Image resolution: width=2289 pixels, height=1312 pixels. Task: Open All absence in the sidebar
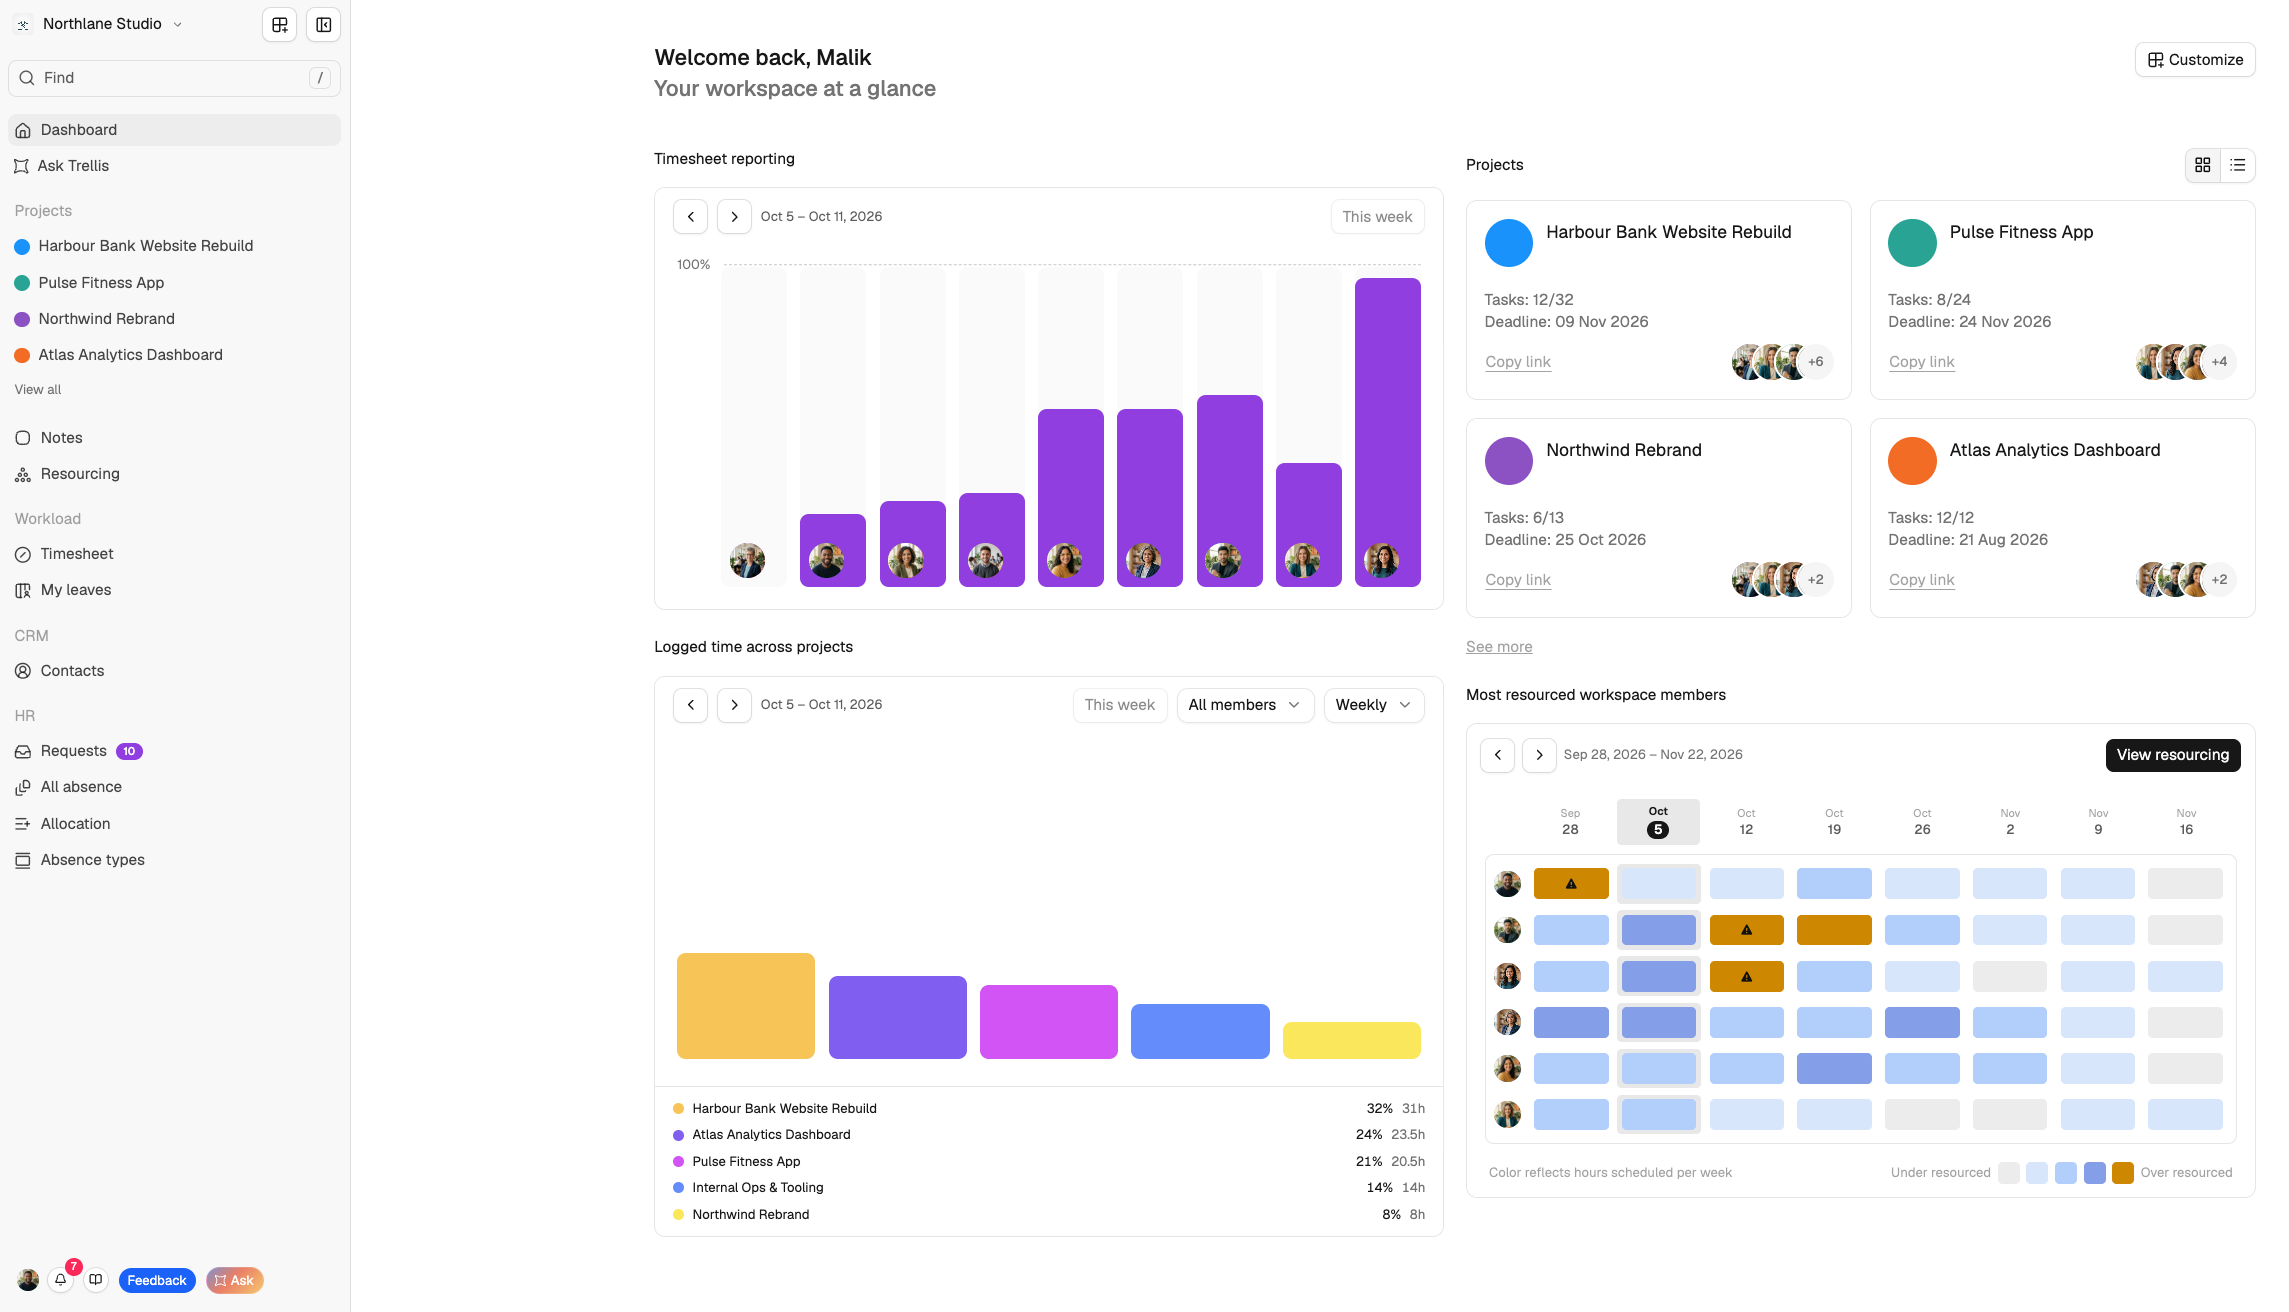(x=175, y=787)
